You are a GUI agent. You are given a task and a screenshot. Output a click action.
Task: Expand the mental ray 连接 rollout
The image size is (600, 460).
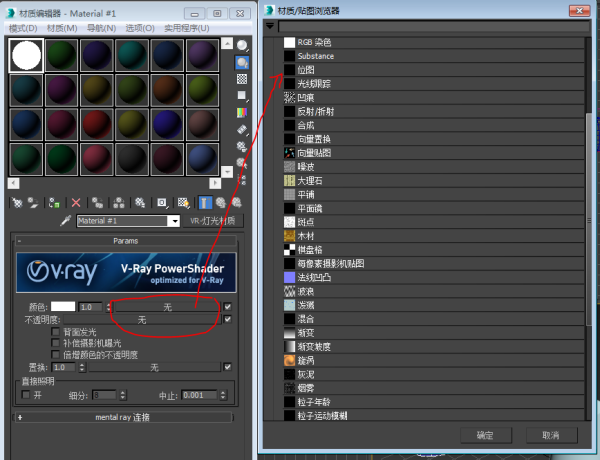[x=123, y=417]
